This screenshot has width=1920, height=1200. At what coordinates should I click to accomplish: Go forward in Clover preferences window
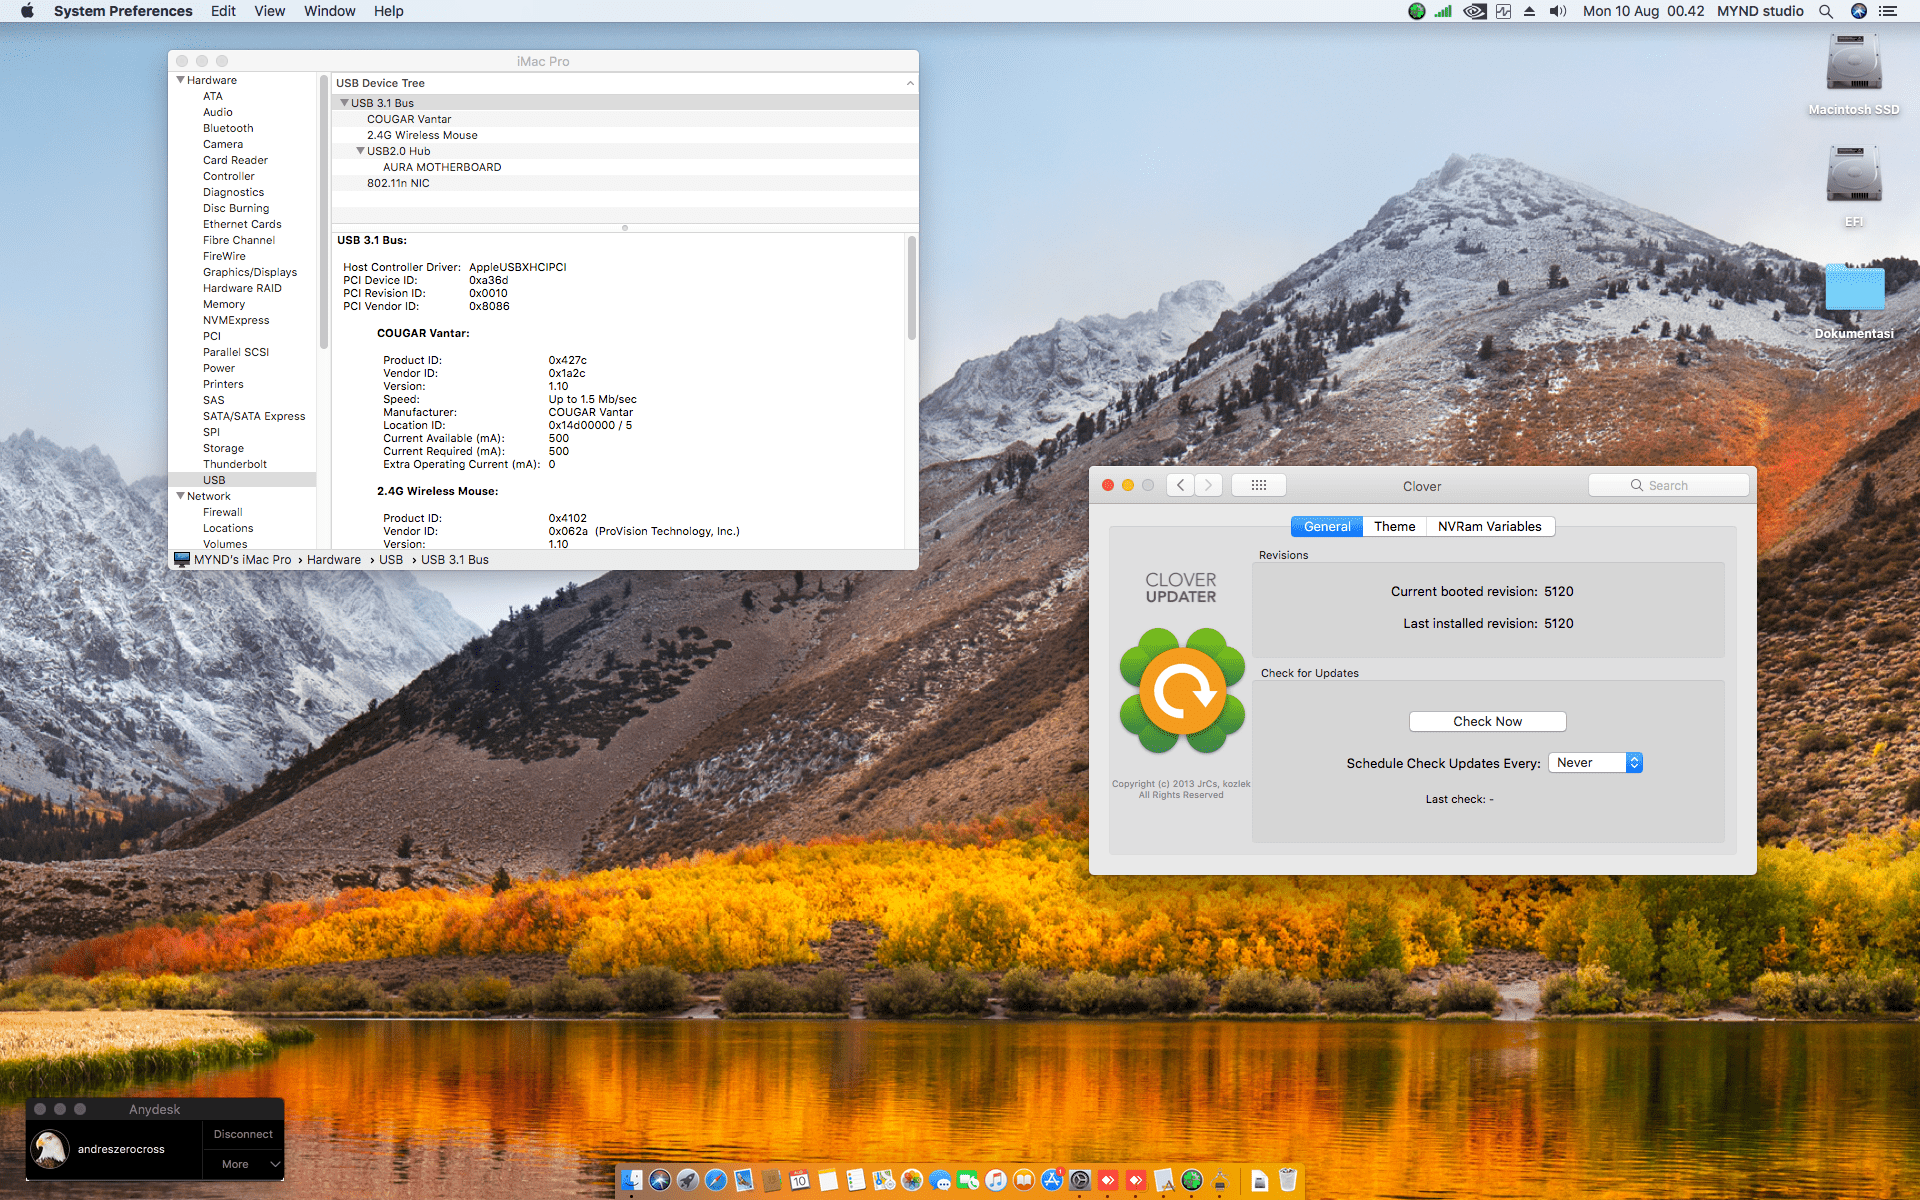click(x=1208, y=485)
